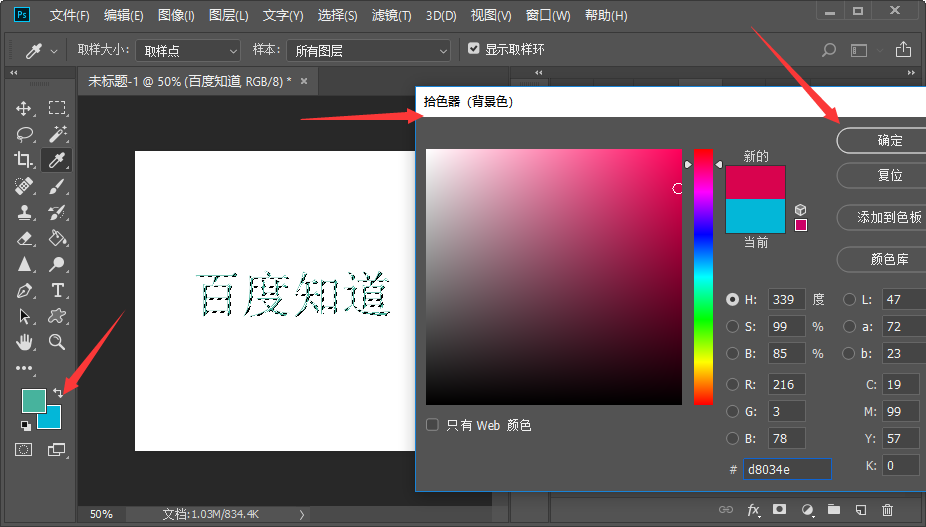This screenshot has width=926, height=527.
Task: Create a new group folder icon
Action: 834,509
